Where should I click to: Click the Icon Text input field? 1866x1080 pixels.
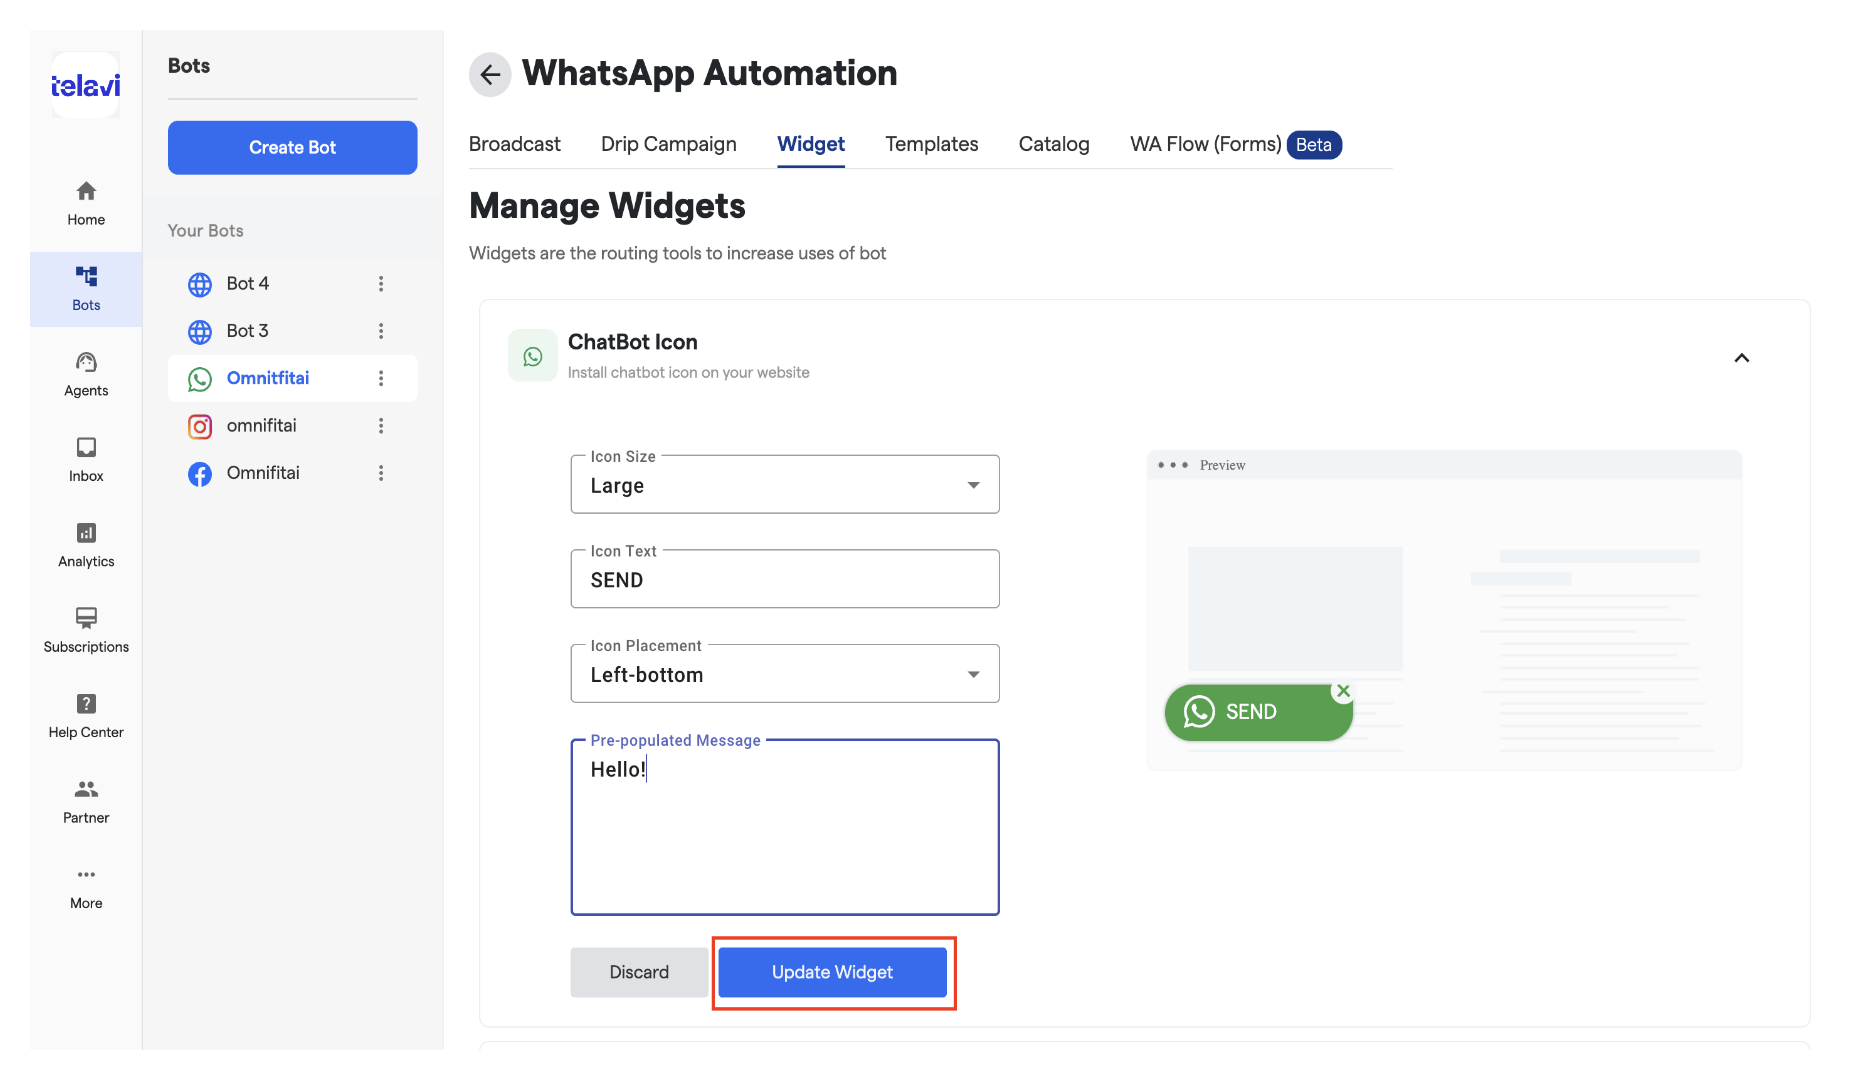pyautogui.click(x=785, y=580)
